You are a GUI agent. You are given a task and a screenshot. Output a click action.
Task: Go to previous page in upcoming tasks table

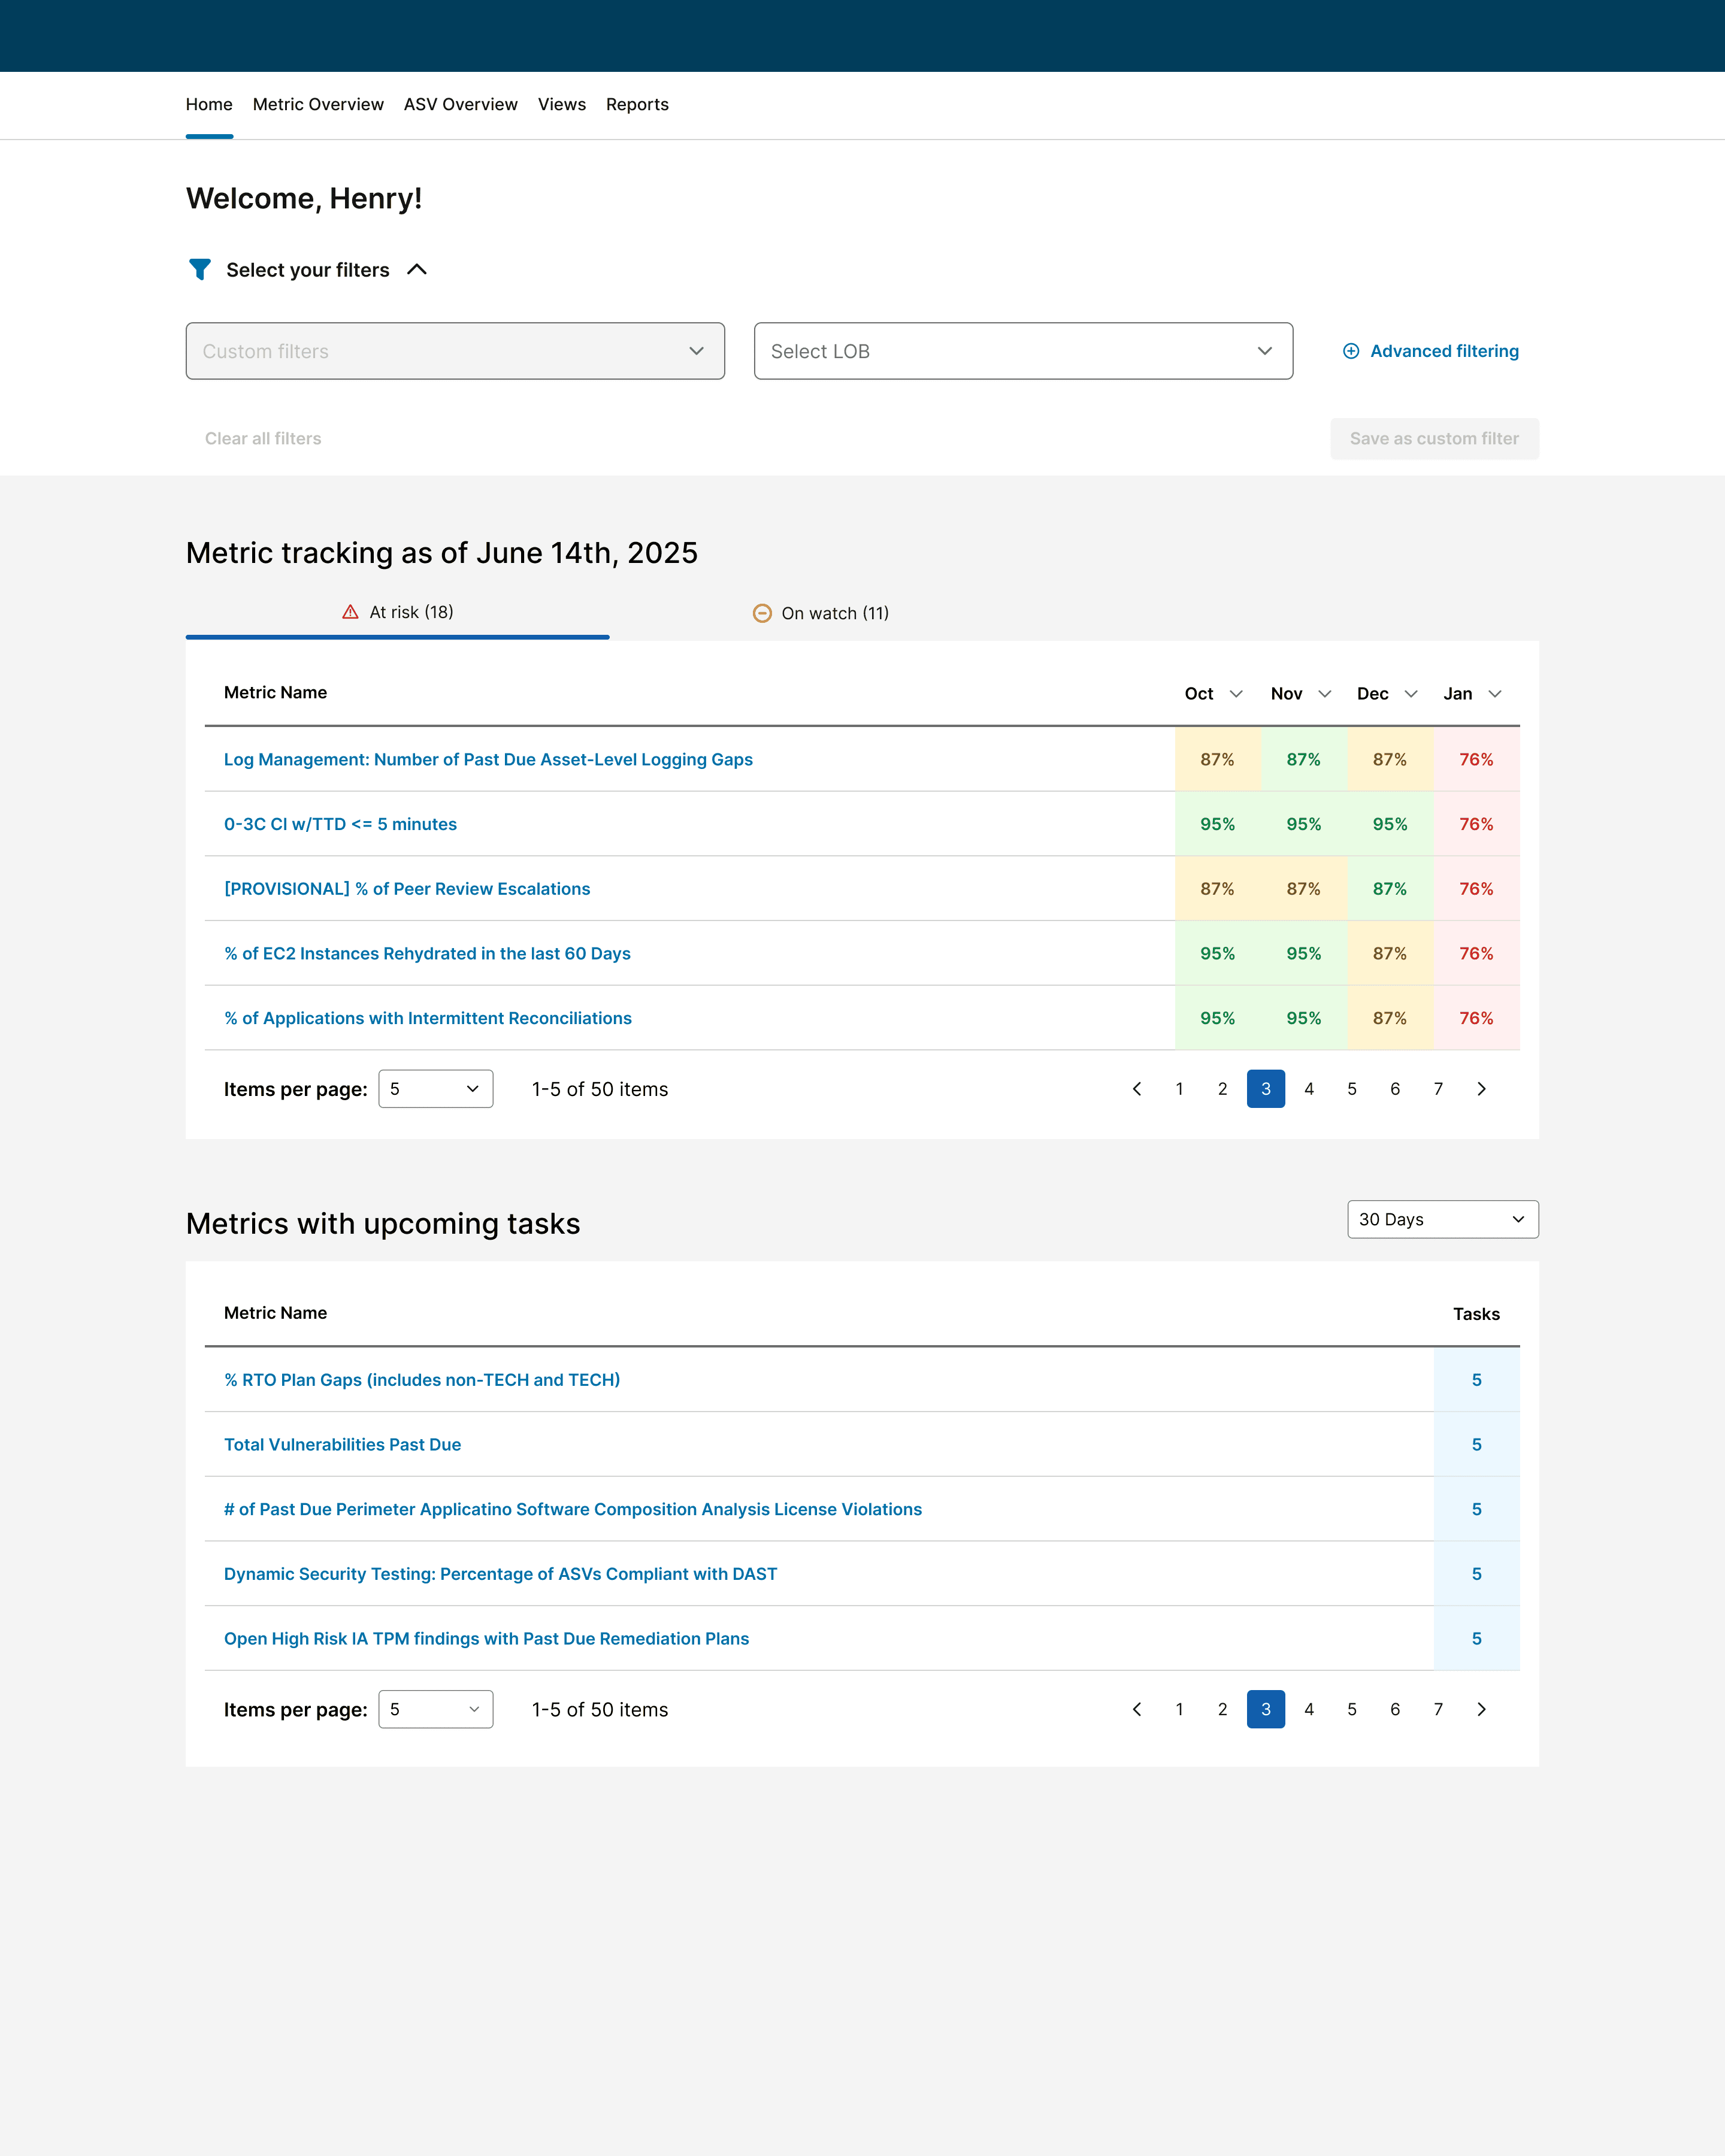click(1137, 1709)
